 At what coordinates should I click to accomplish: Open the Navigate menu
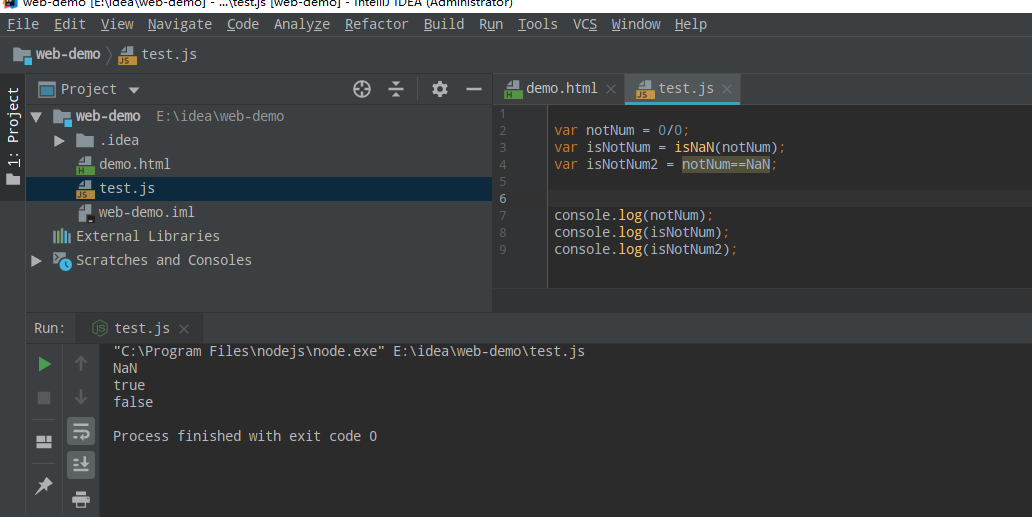pos(180,24)
